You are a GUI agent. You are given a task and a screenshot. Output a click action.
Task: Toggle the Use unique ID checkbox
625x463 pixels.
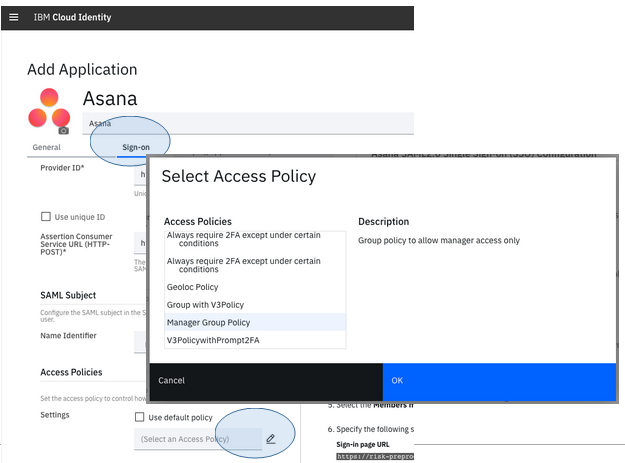point(46,216)
